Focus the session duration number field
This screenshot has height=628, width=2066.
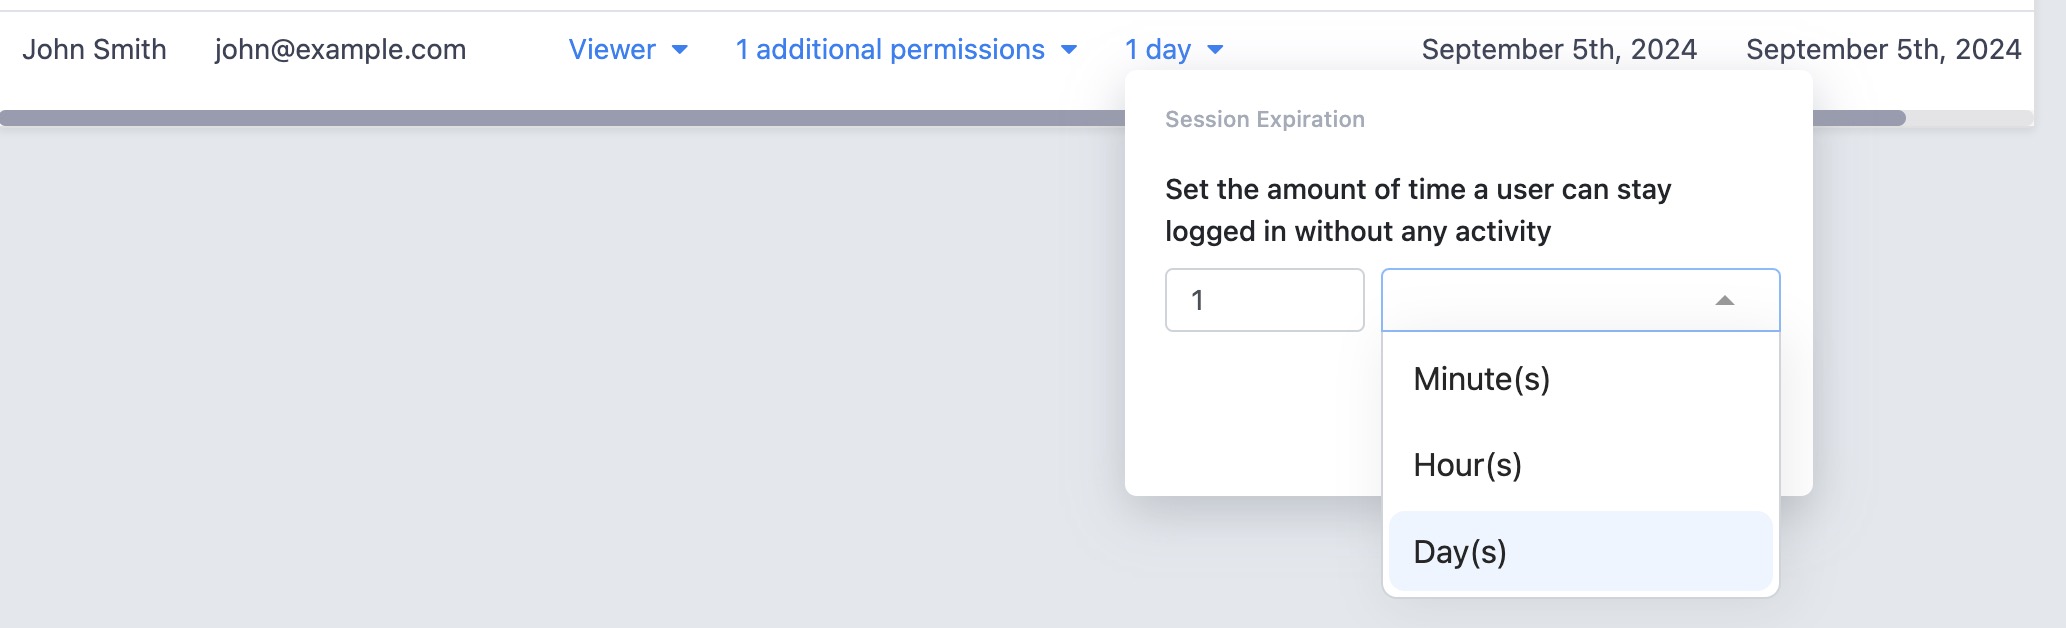tap(1264, 300)
